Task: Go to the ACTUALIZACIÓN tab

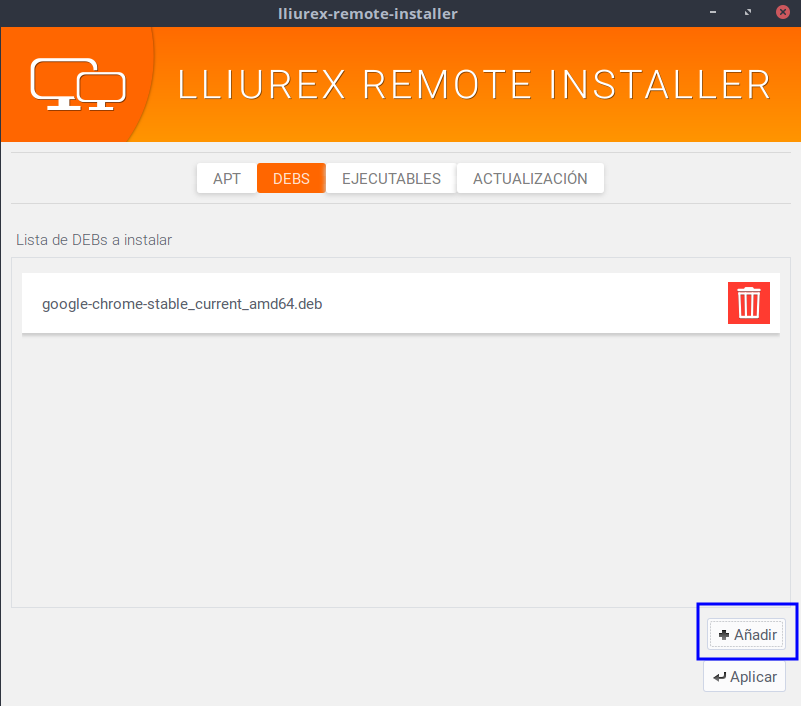Action: [530, 179]
